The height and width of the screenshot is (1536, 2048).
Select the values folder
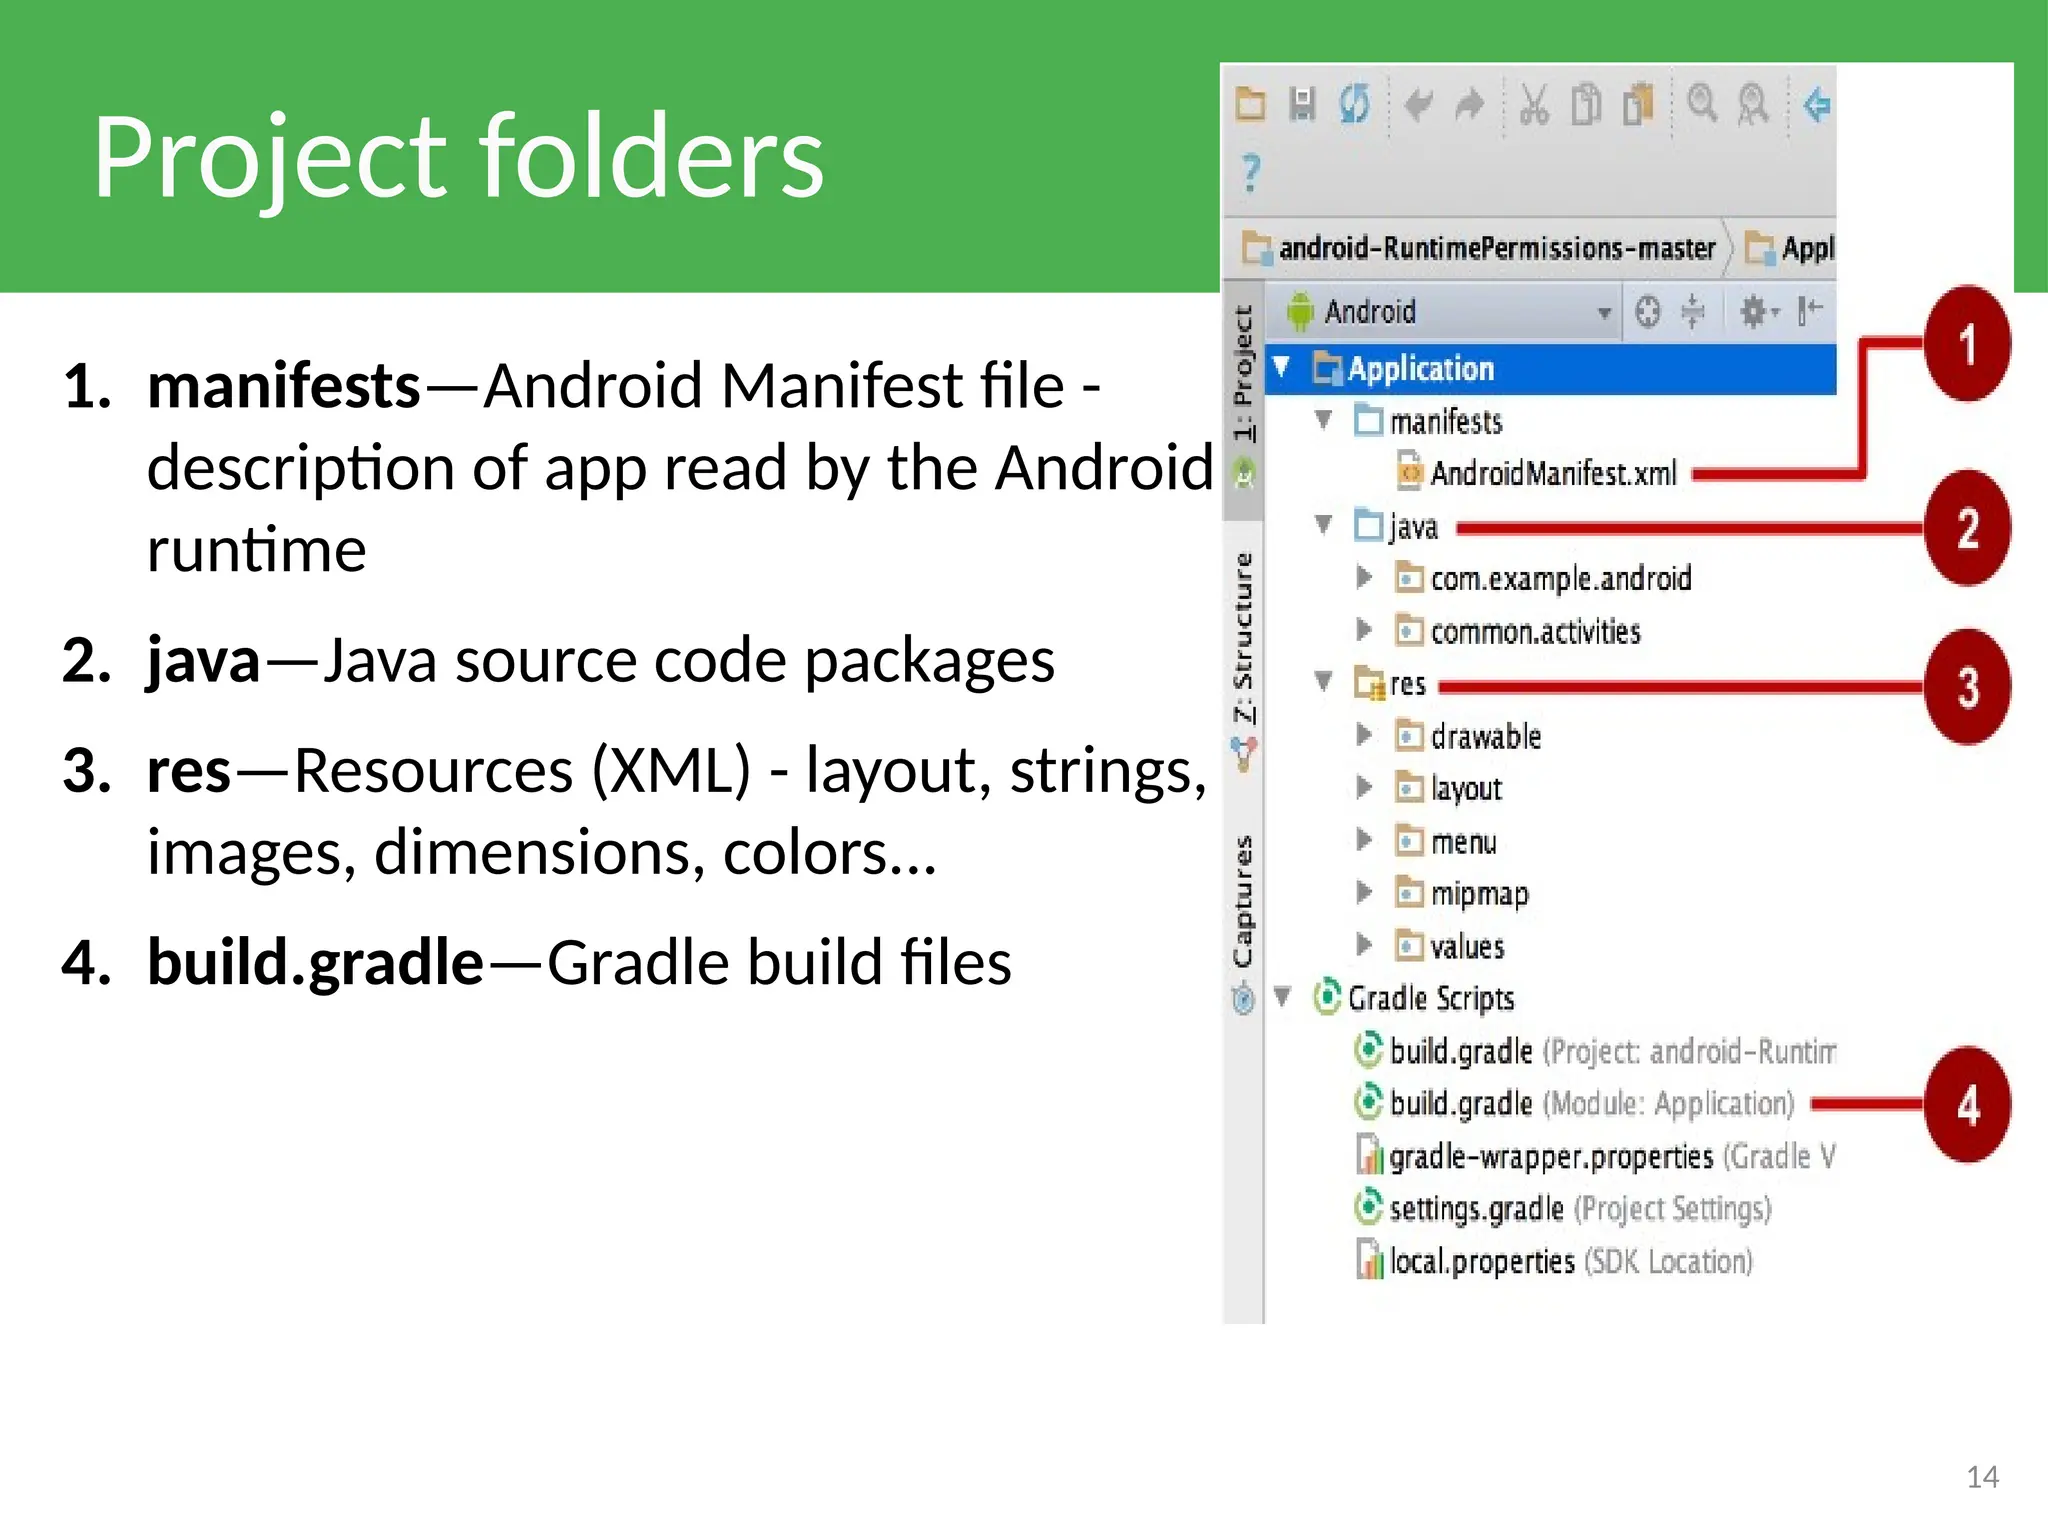[x=1451, y=946]
